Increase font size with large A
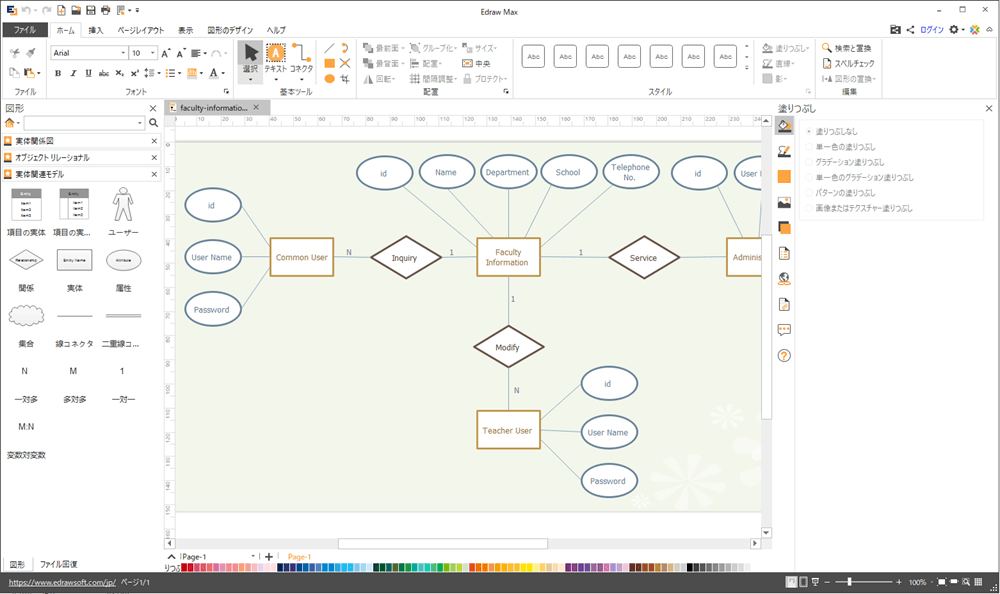Image resolution: width=1000 pixels, height=594 pixels. click(x=166, y=53)
